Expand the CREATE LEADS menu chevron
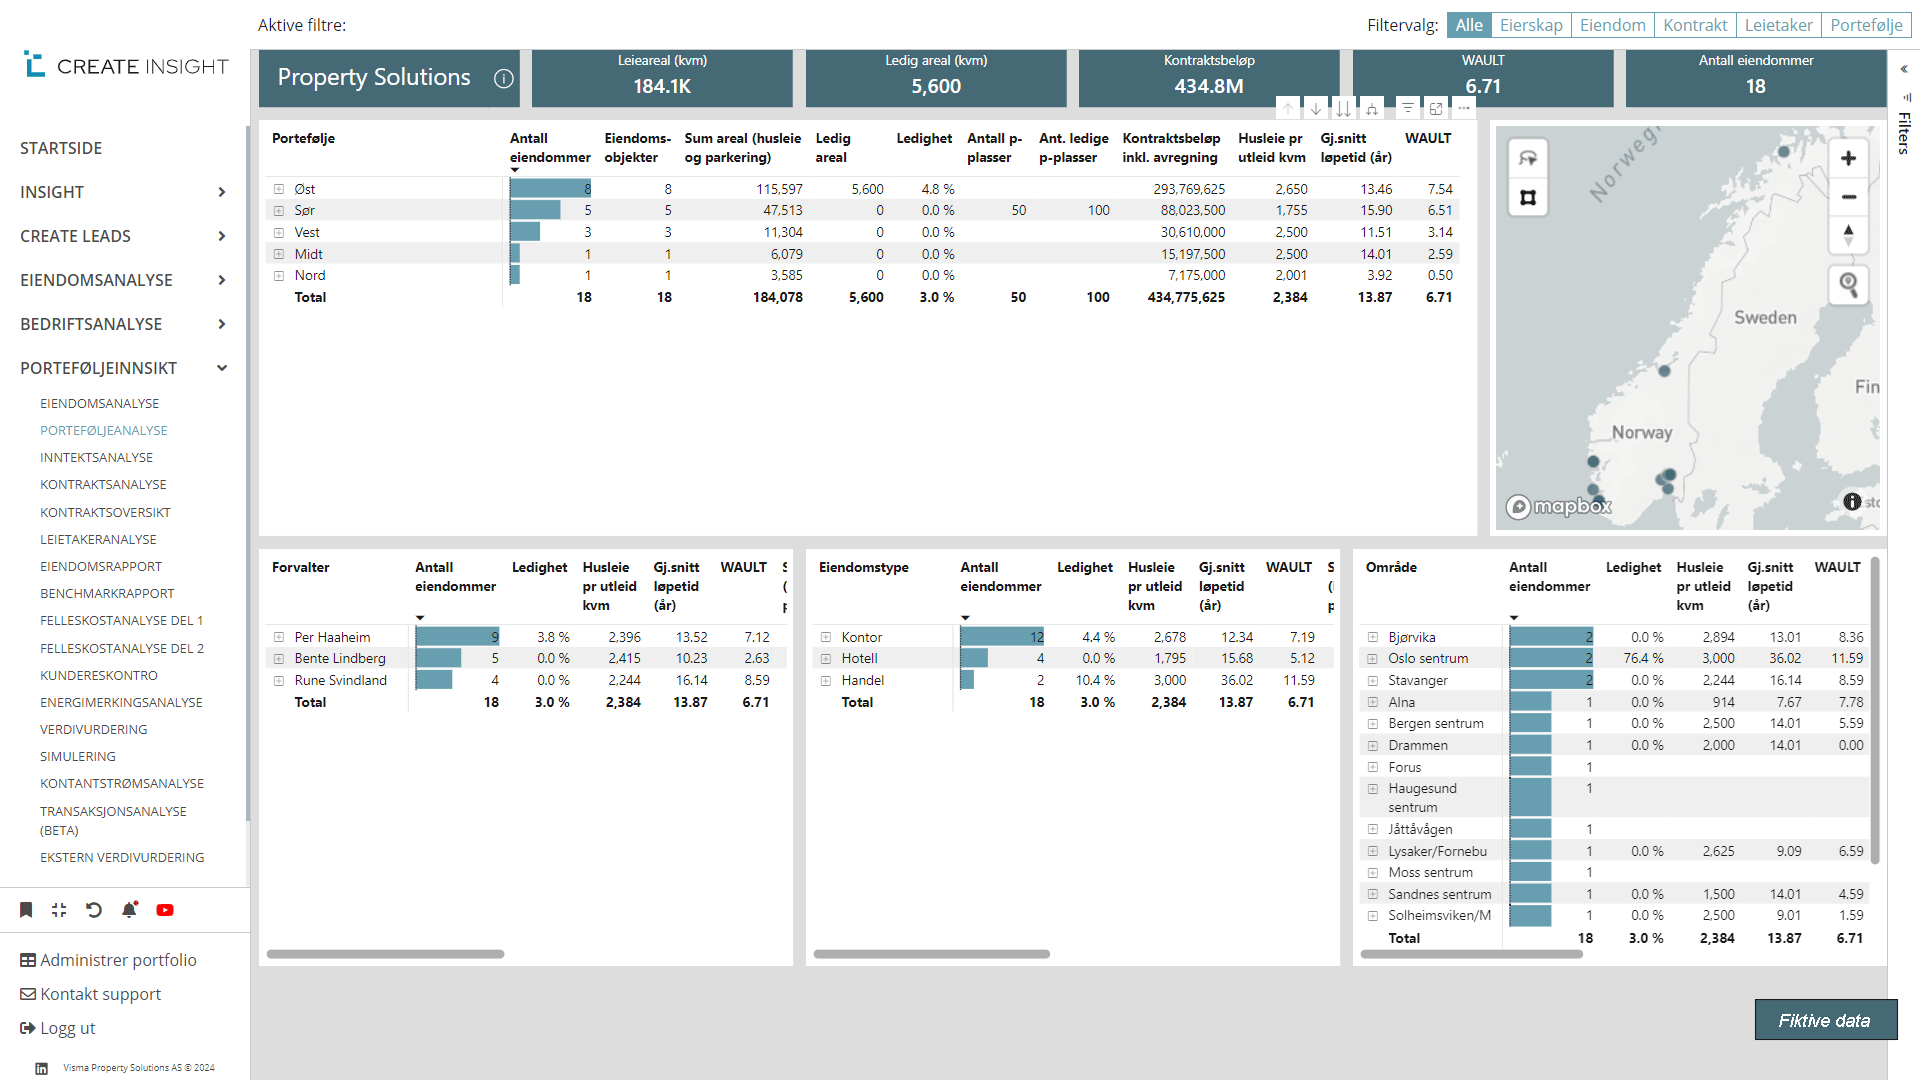Viewport: 1920px width, 1080px height. pos(222,236)
